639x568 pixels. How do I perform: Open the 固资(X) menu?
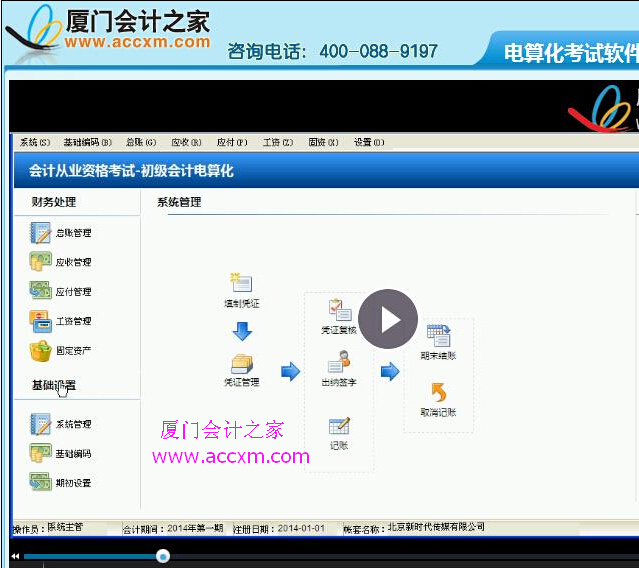(323, 142)
